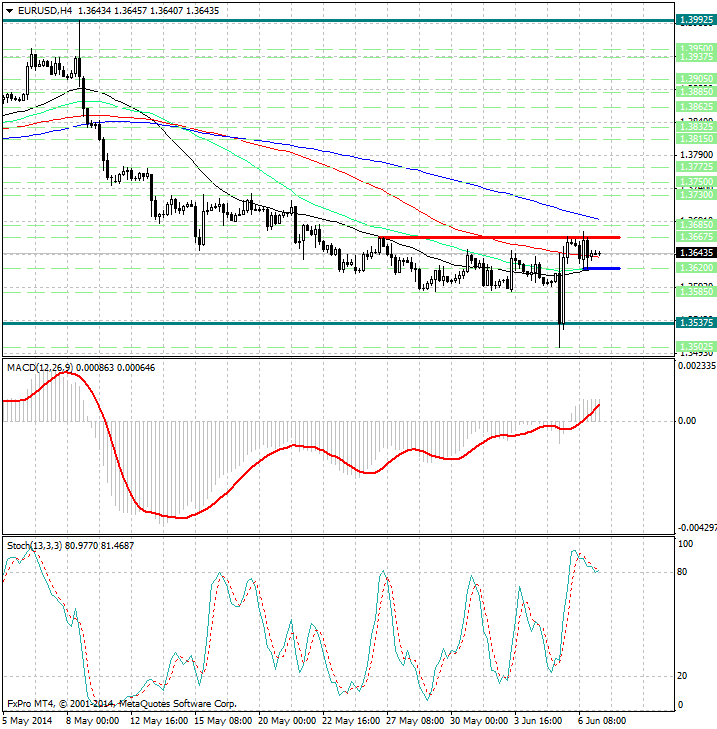This screenshot has height=729, width=717.
Task: Select the 6 Jun 08:00 time axis label
Action: [x=604, y=721]
